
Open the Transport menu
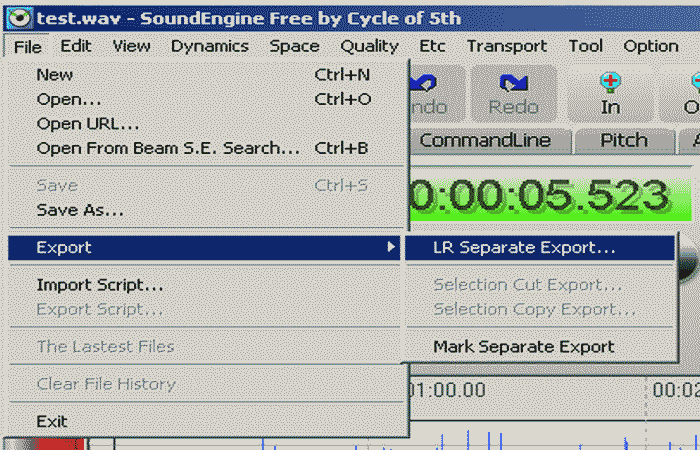(x=507, y=46)
